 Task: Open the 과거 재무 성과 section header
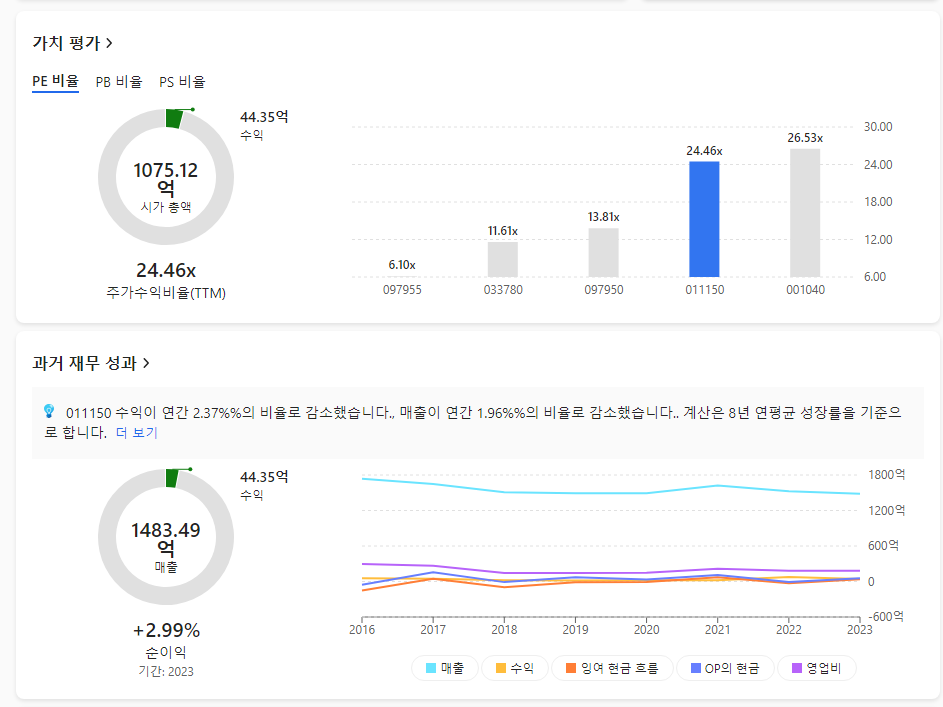pos(91,363)
